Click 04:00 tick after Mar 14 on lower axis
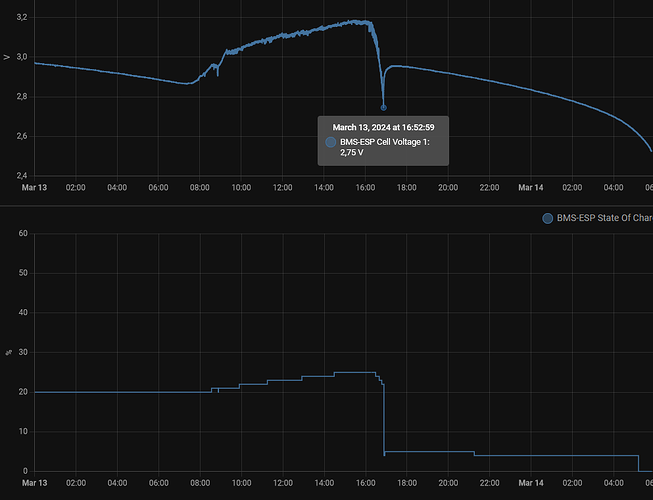This screenshot has width=653, height=500. coord(613,483)
